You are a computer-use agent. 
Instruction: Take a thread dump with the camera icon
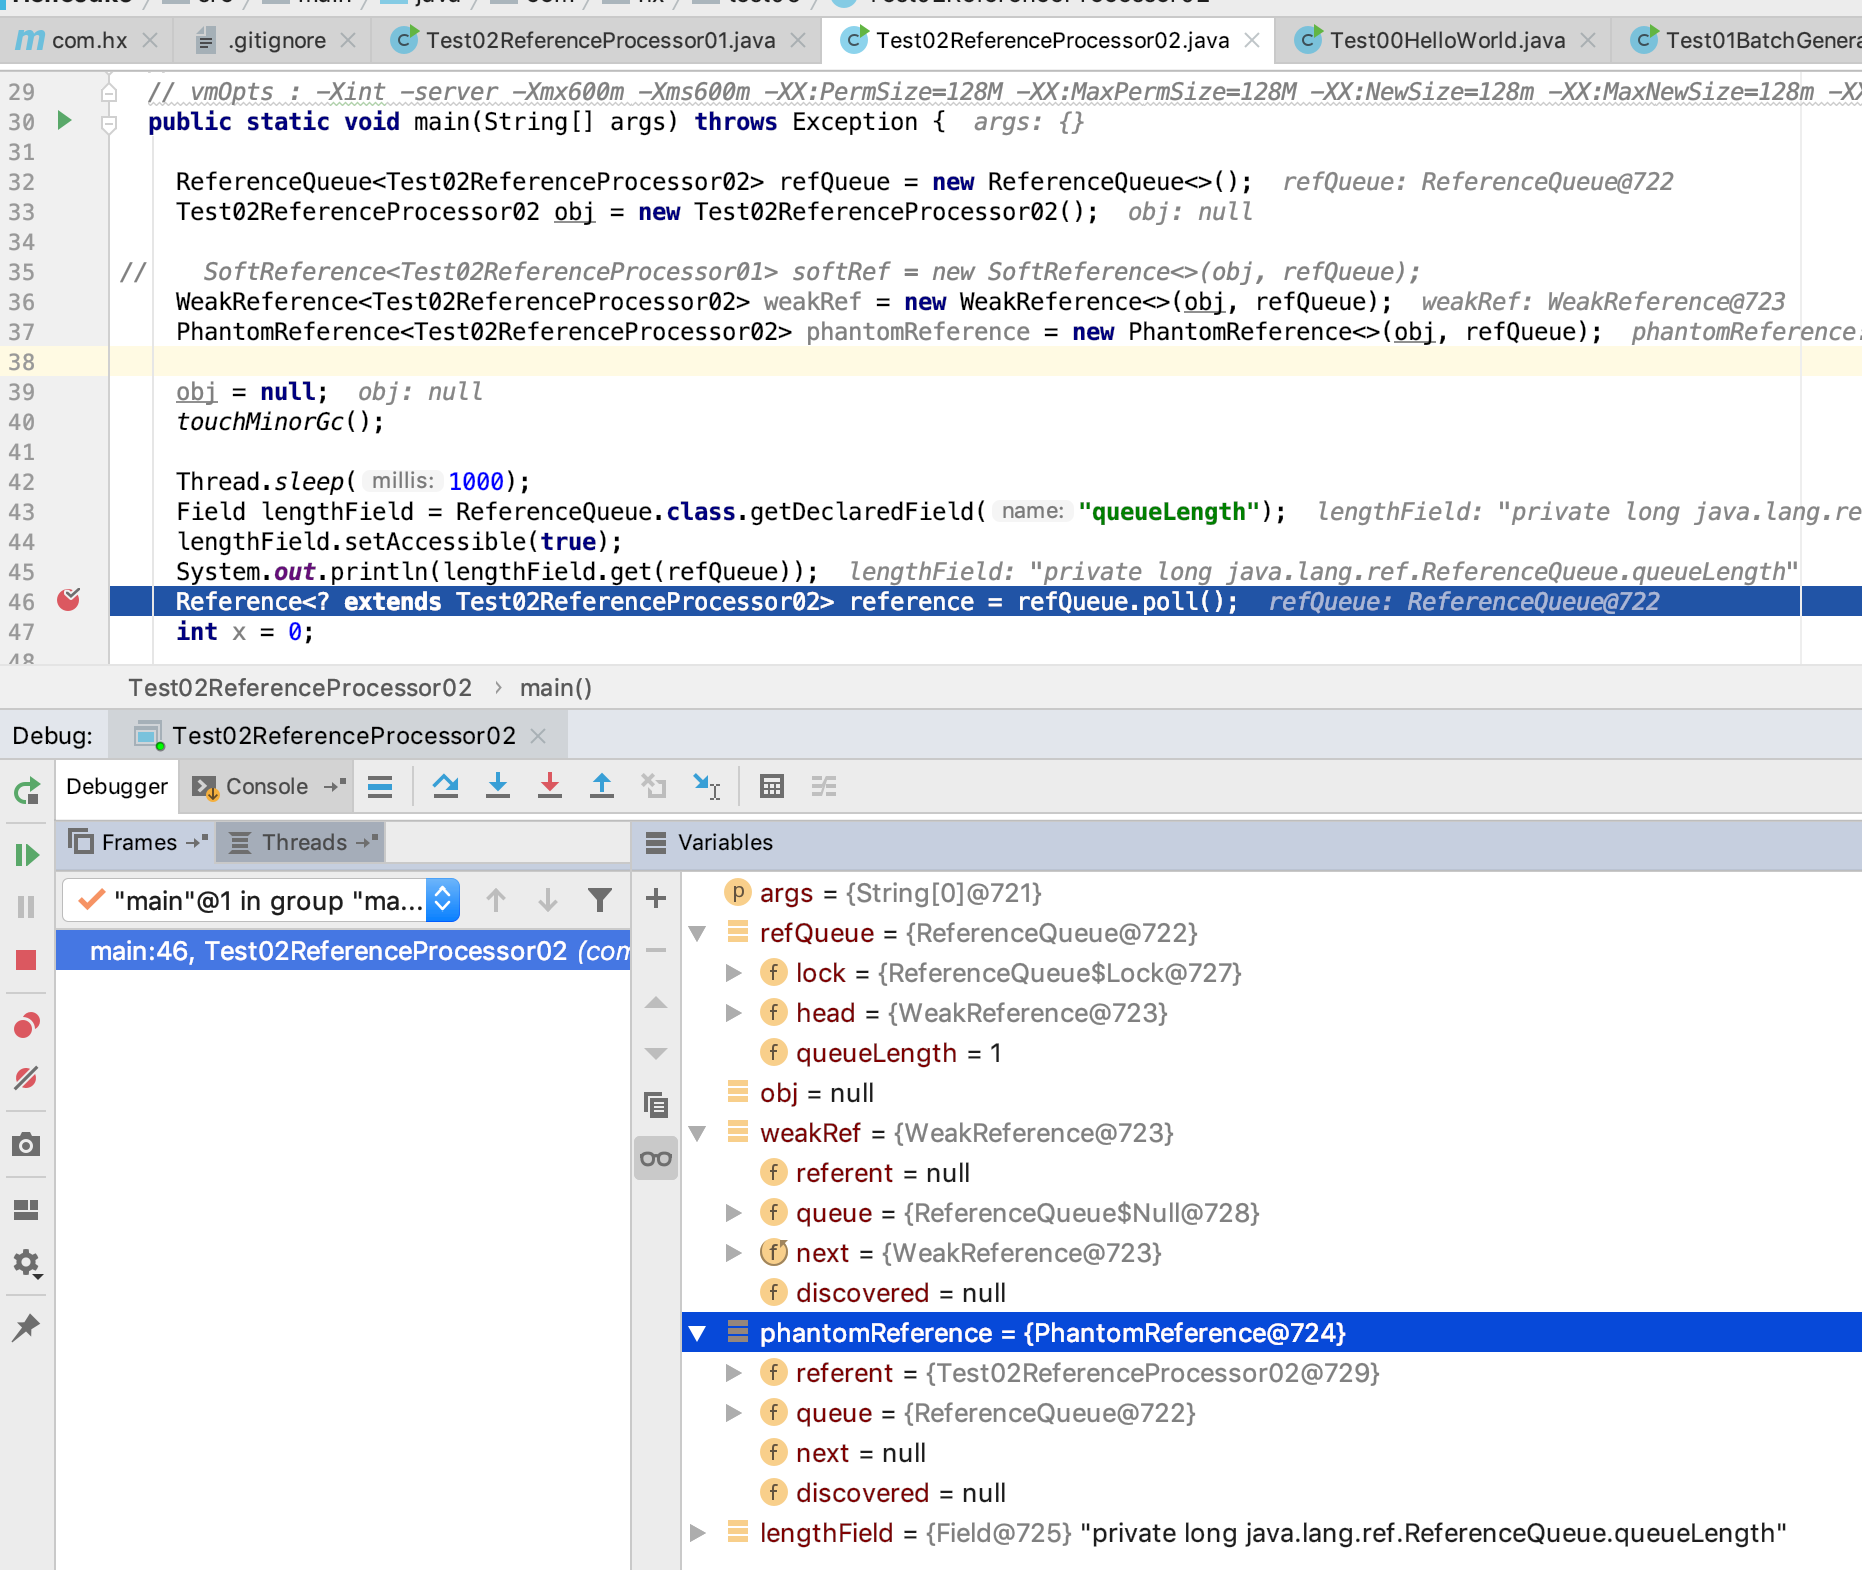[x=27, y=1145]
